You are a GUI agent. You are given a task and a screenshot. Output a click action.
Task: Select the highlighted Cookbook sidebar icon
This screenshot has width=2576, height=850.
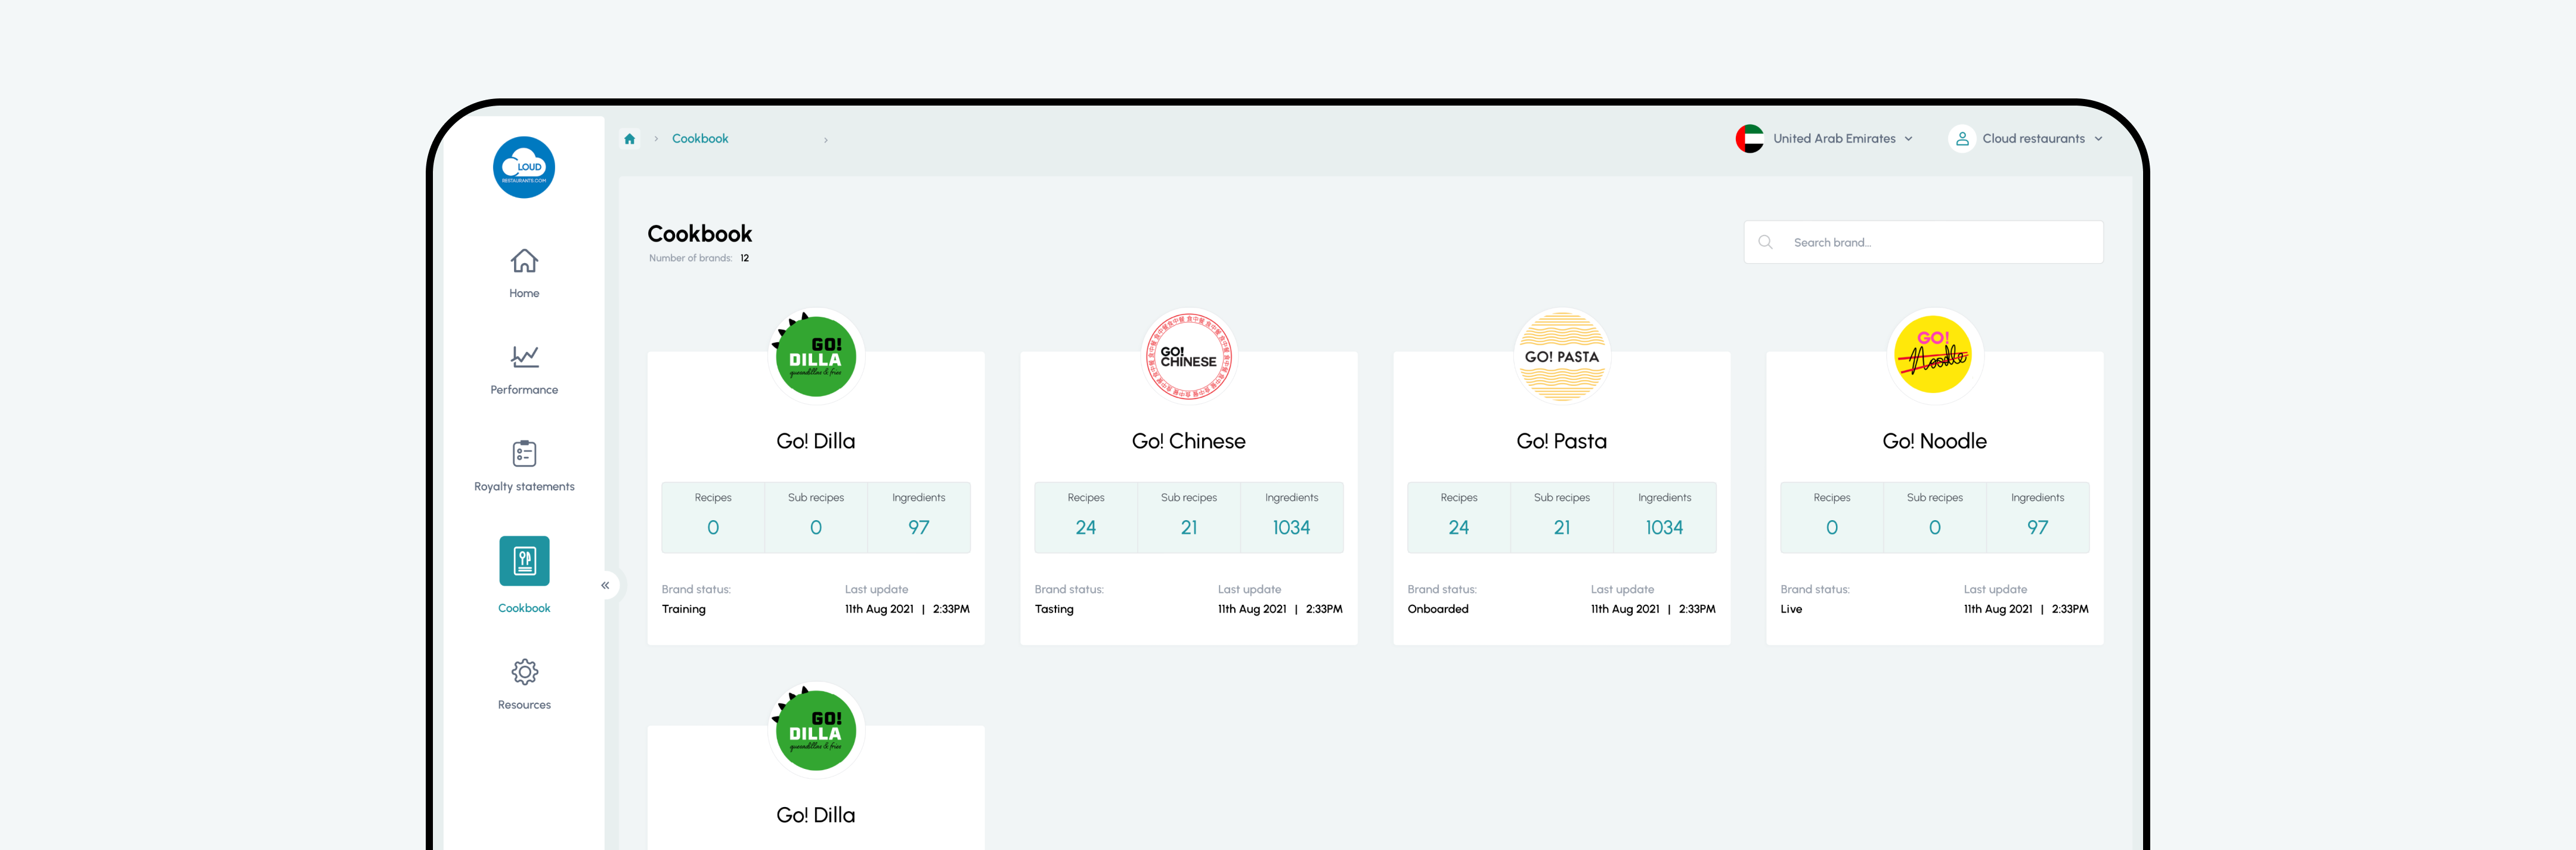524,561
